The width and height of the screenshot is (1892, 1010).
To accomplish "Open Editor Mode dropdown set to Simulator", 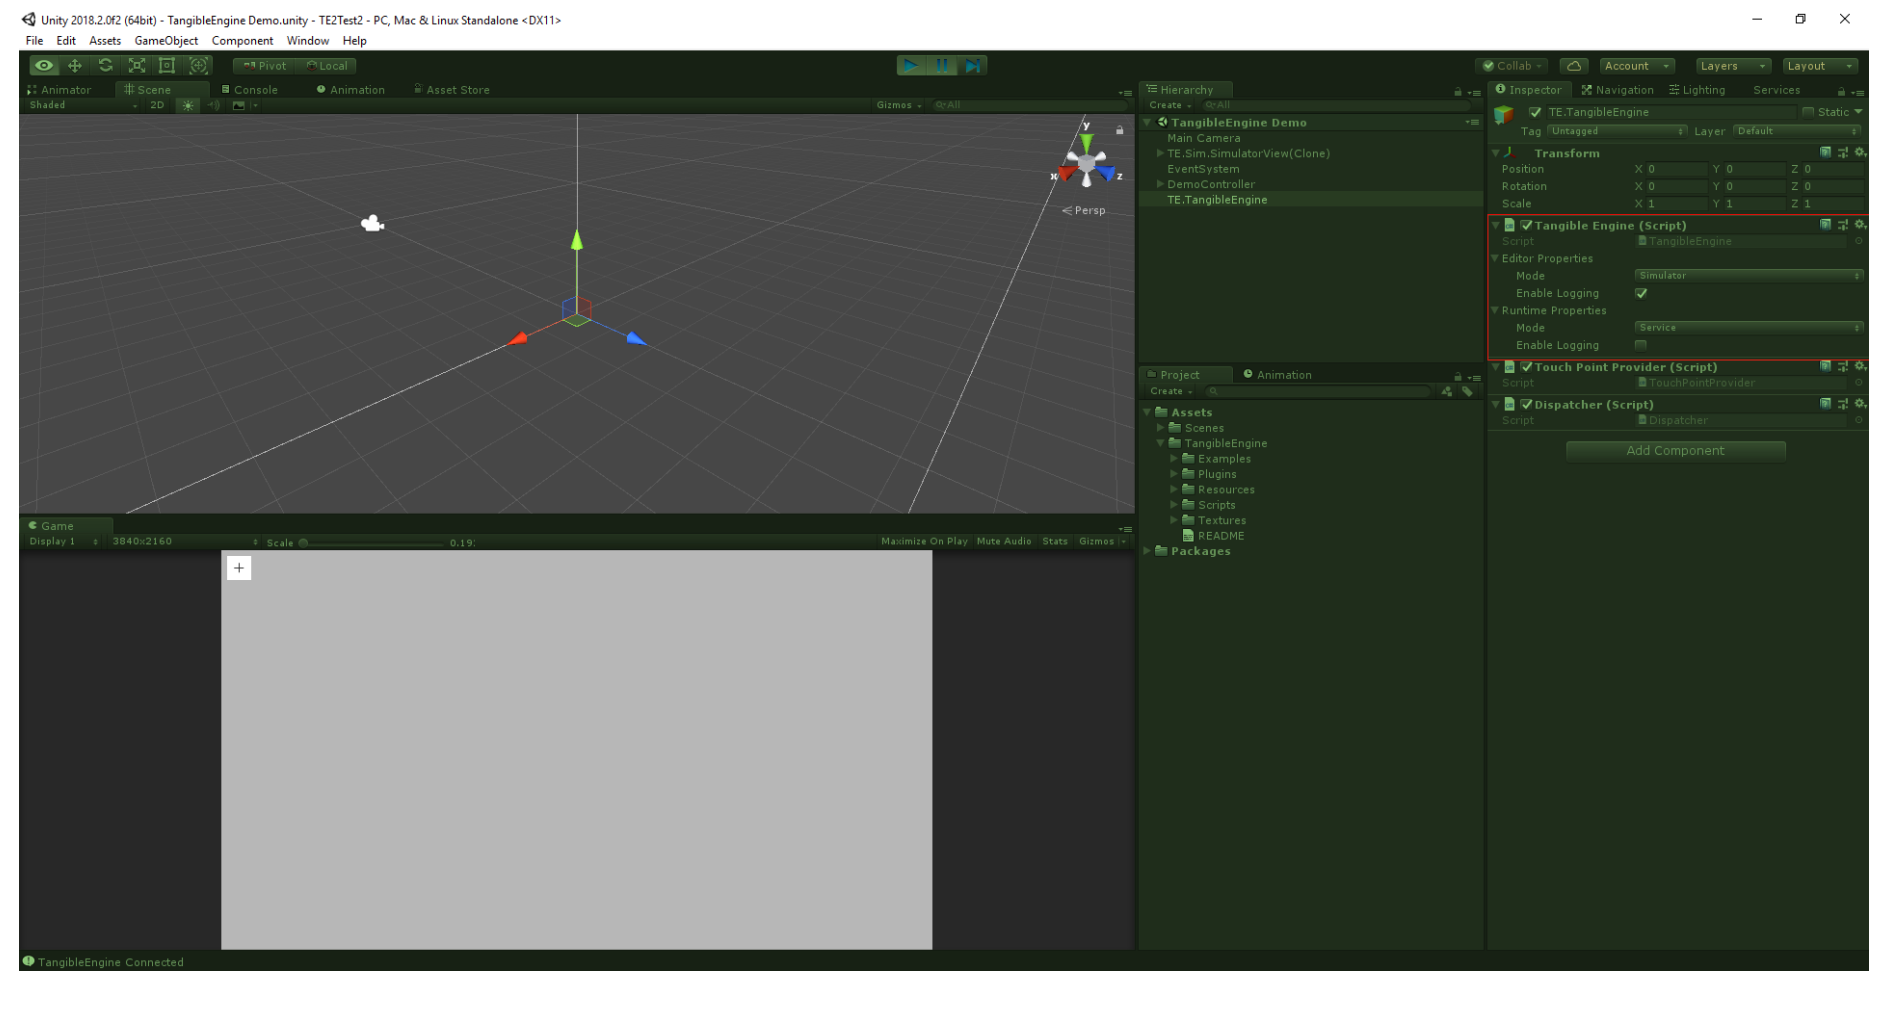I will pyautogui.click(x=1749, y=276).
